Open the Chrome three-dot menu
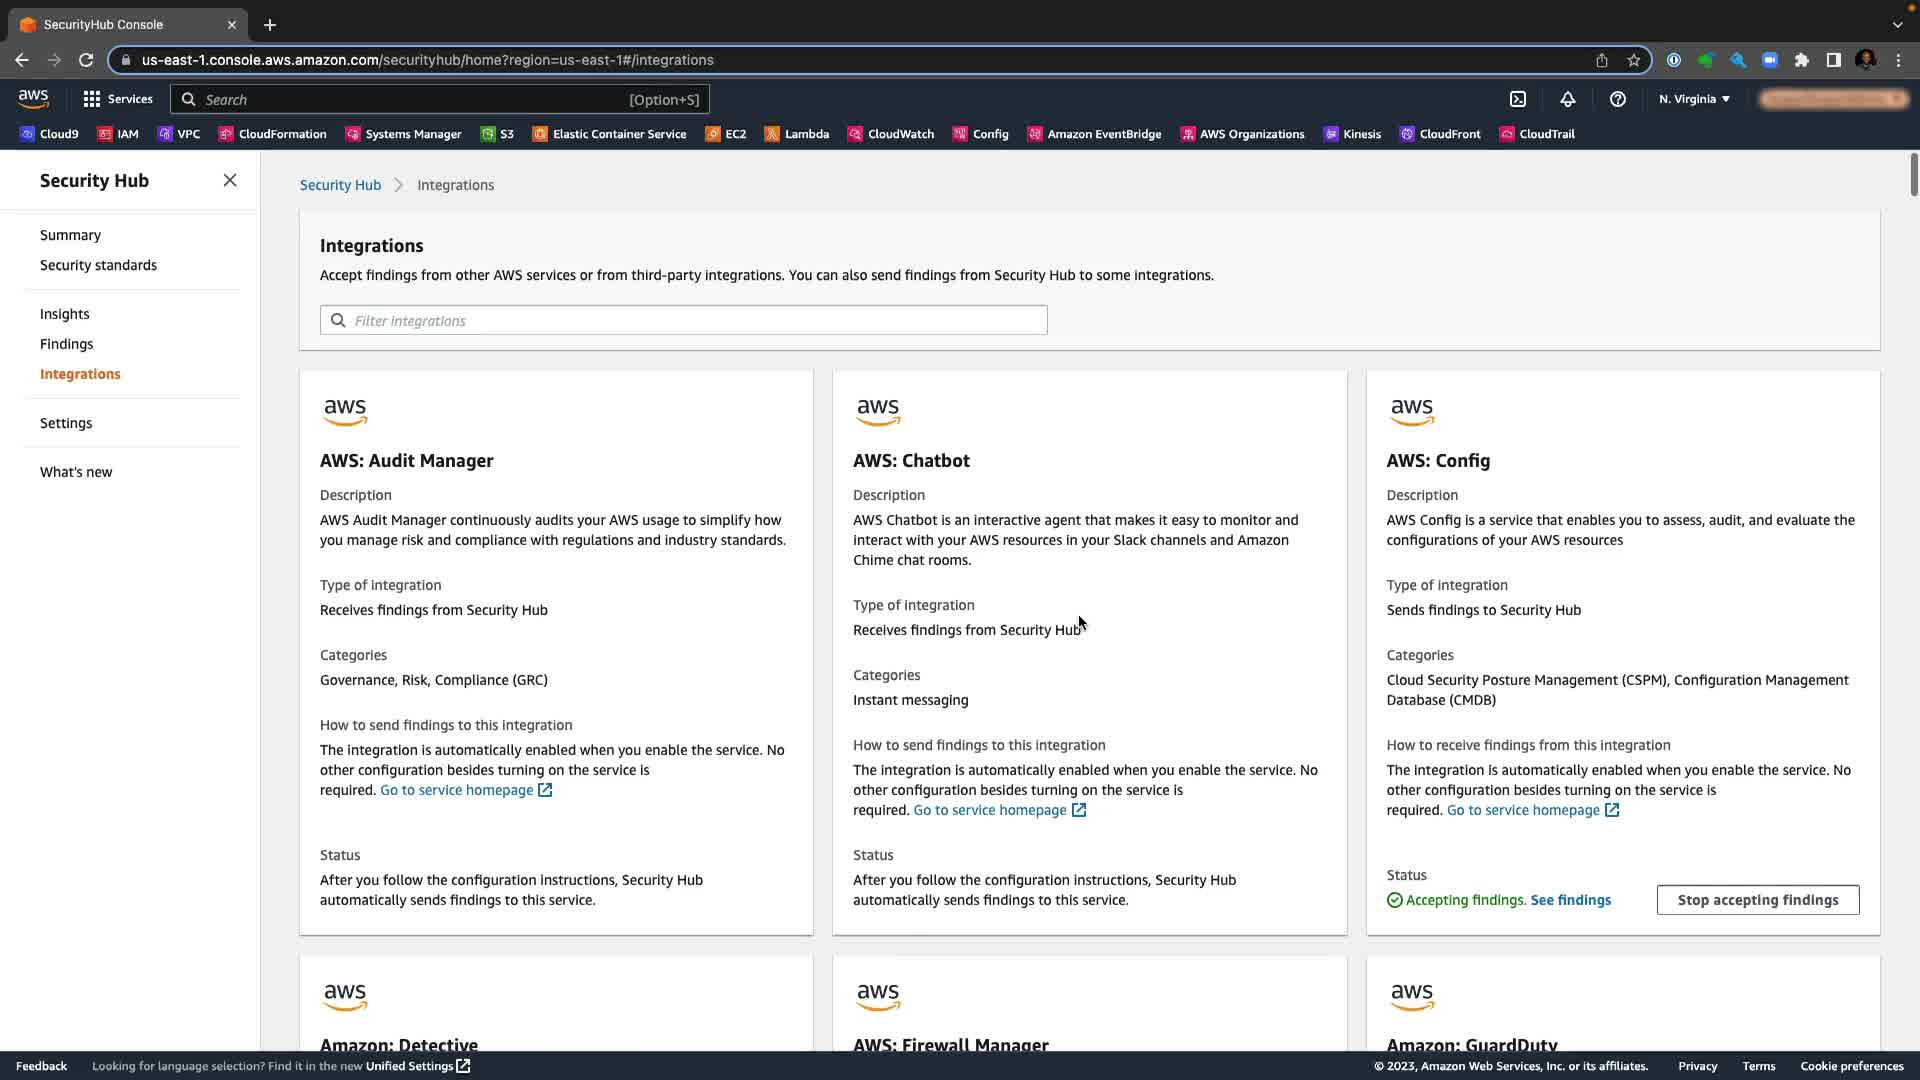1920x1080 pixels. [1898, 60]
